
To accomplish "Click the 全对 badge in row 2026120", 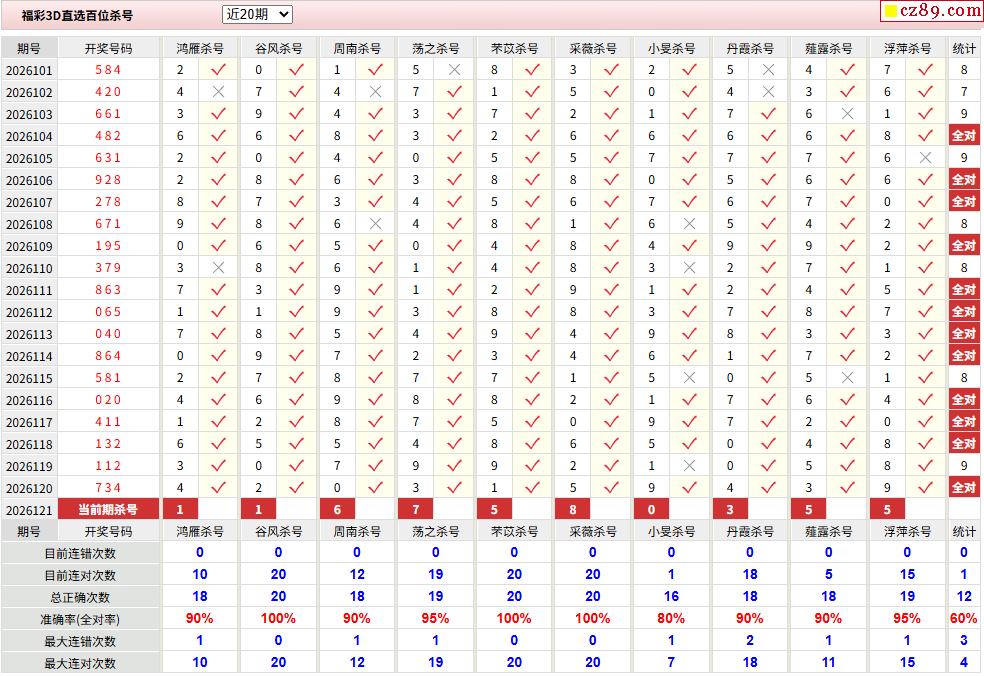I will pyautogui.click(x=964, y=488).
